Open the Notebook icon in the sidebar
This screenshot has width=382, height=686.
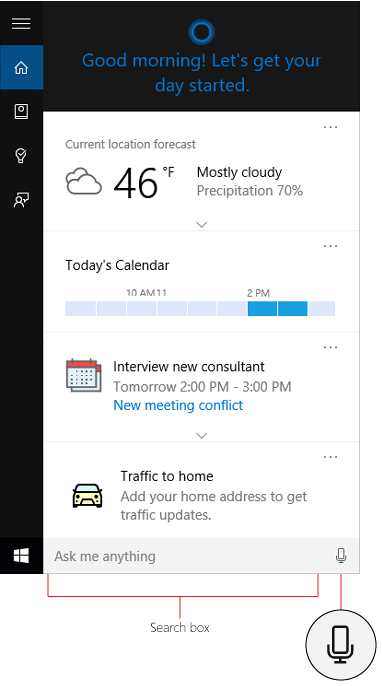click(21, 112)
